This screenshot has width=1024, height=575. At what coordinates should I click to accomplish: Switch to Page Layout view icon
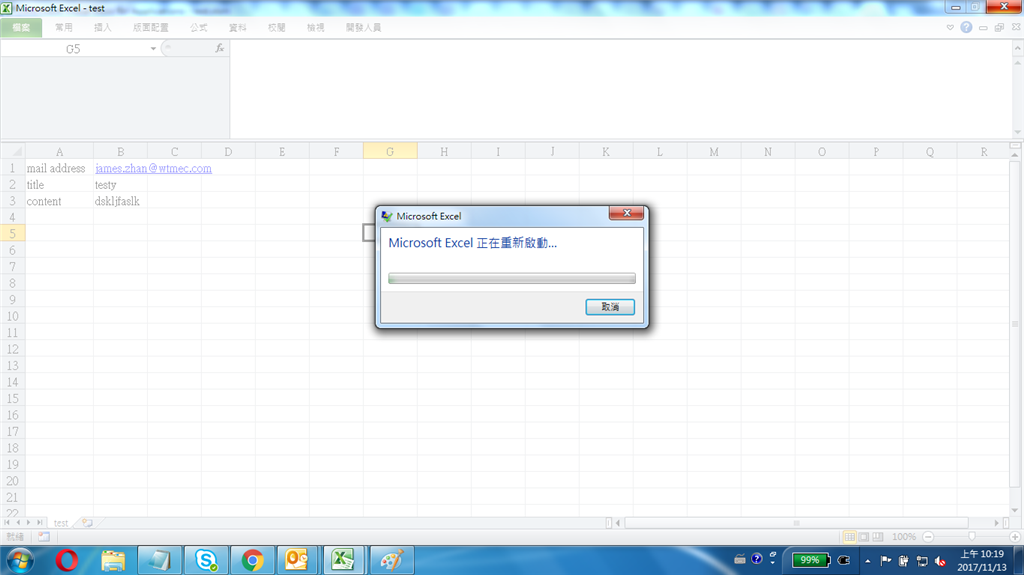pyautogui.click(x=863, y=536)
